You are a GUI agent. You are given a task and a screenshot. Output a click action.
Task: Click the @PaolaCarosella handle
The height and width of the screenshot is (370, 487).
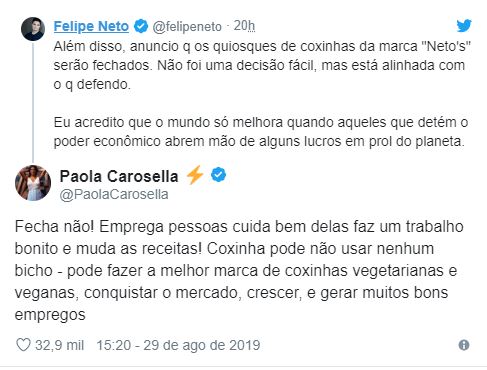[114, 194]
